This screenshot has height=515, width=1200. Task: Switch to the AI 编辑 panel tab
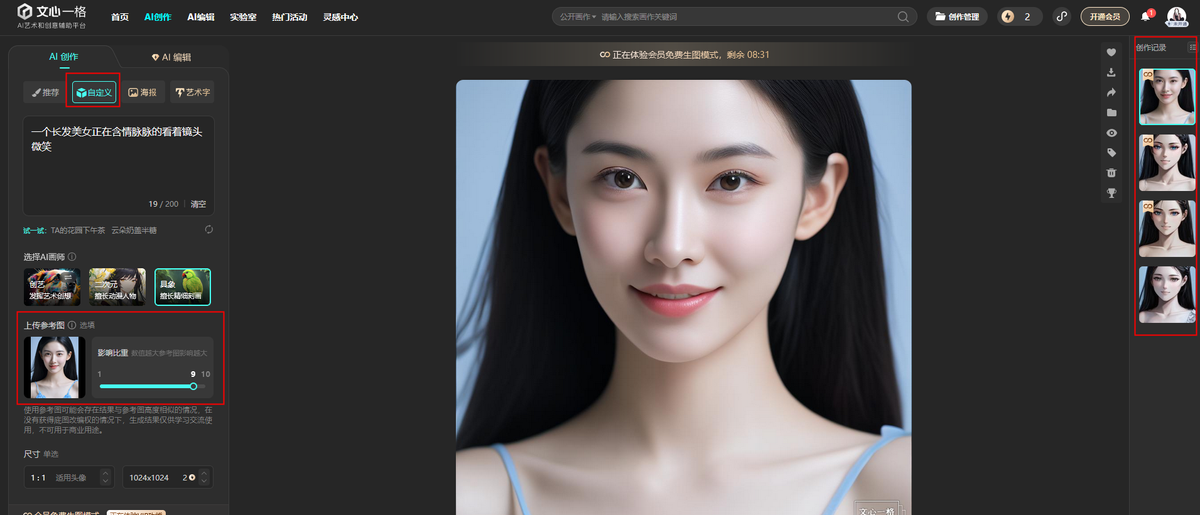pyautogui.click(x=173, y=57)
